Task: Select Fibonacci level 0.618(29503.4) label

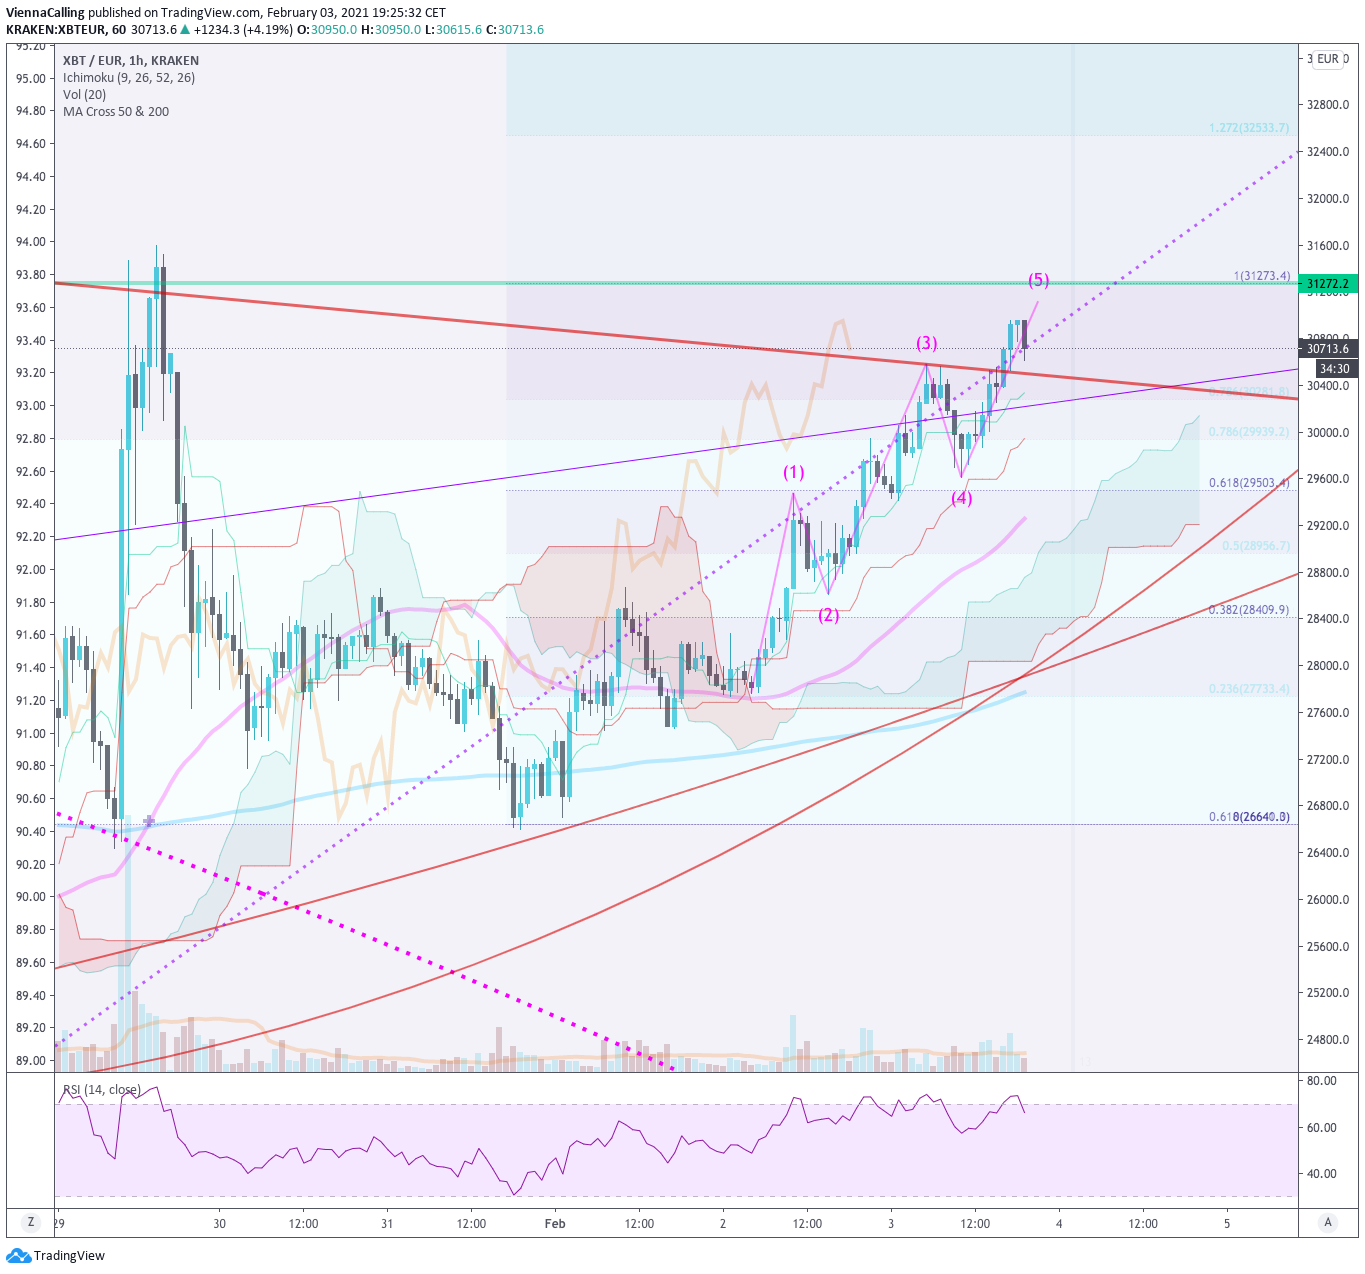Action: pyautogui.click(x=1249, y=483)
